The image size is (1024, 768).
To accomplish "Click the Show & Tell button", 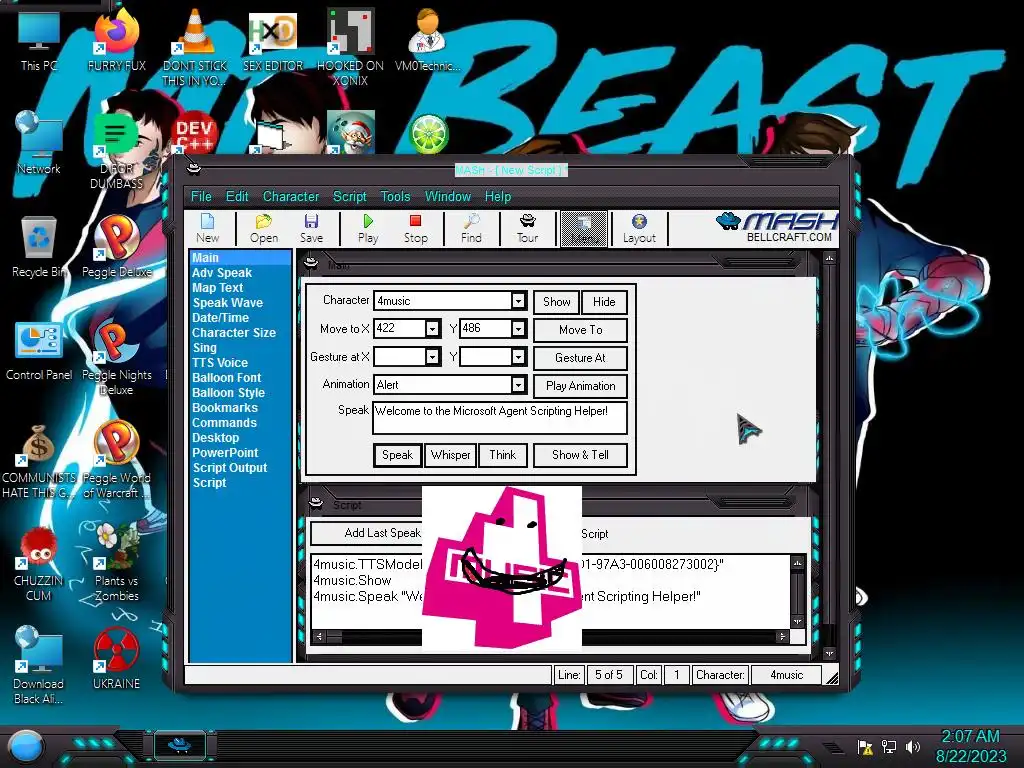I will [x=581, y=455].
